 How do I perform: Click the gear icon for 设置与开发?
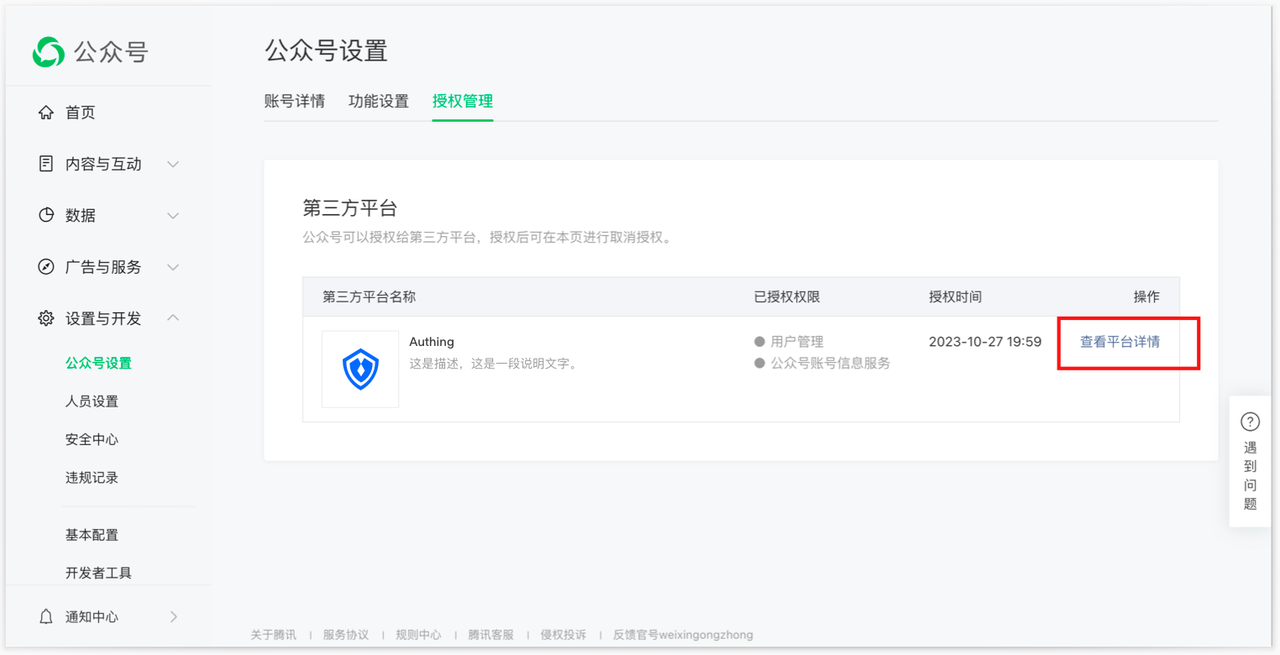click(x=46, y=318)
